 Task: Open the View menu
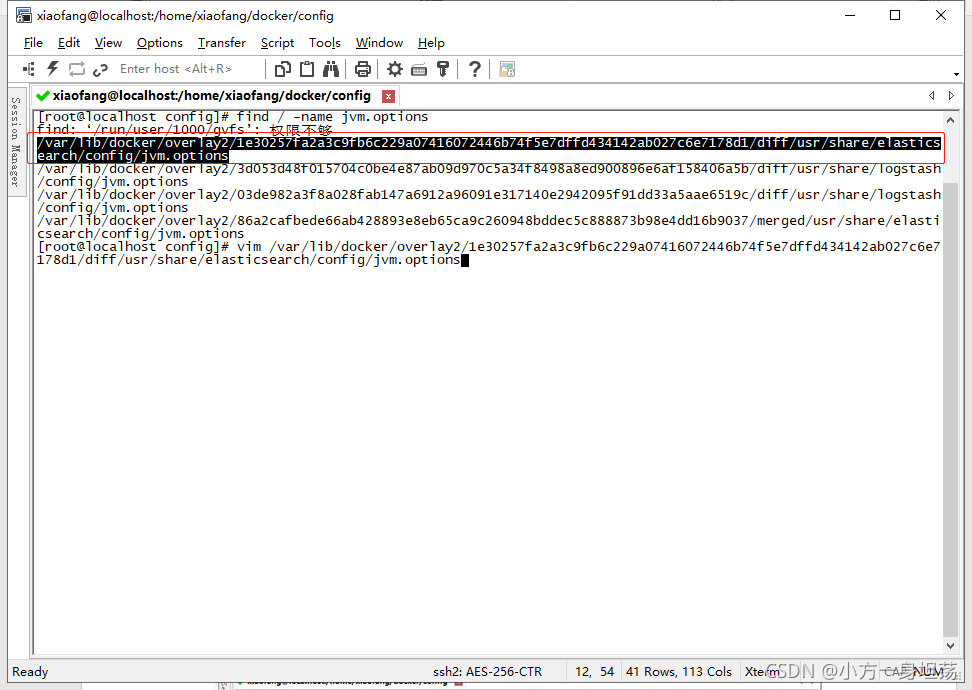(x=108, y=43)
